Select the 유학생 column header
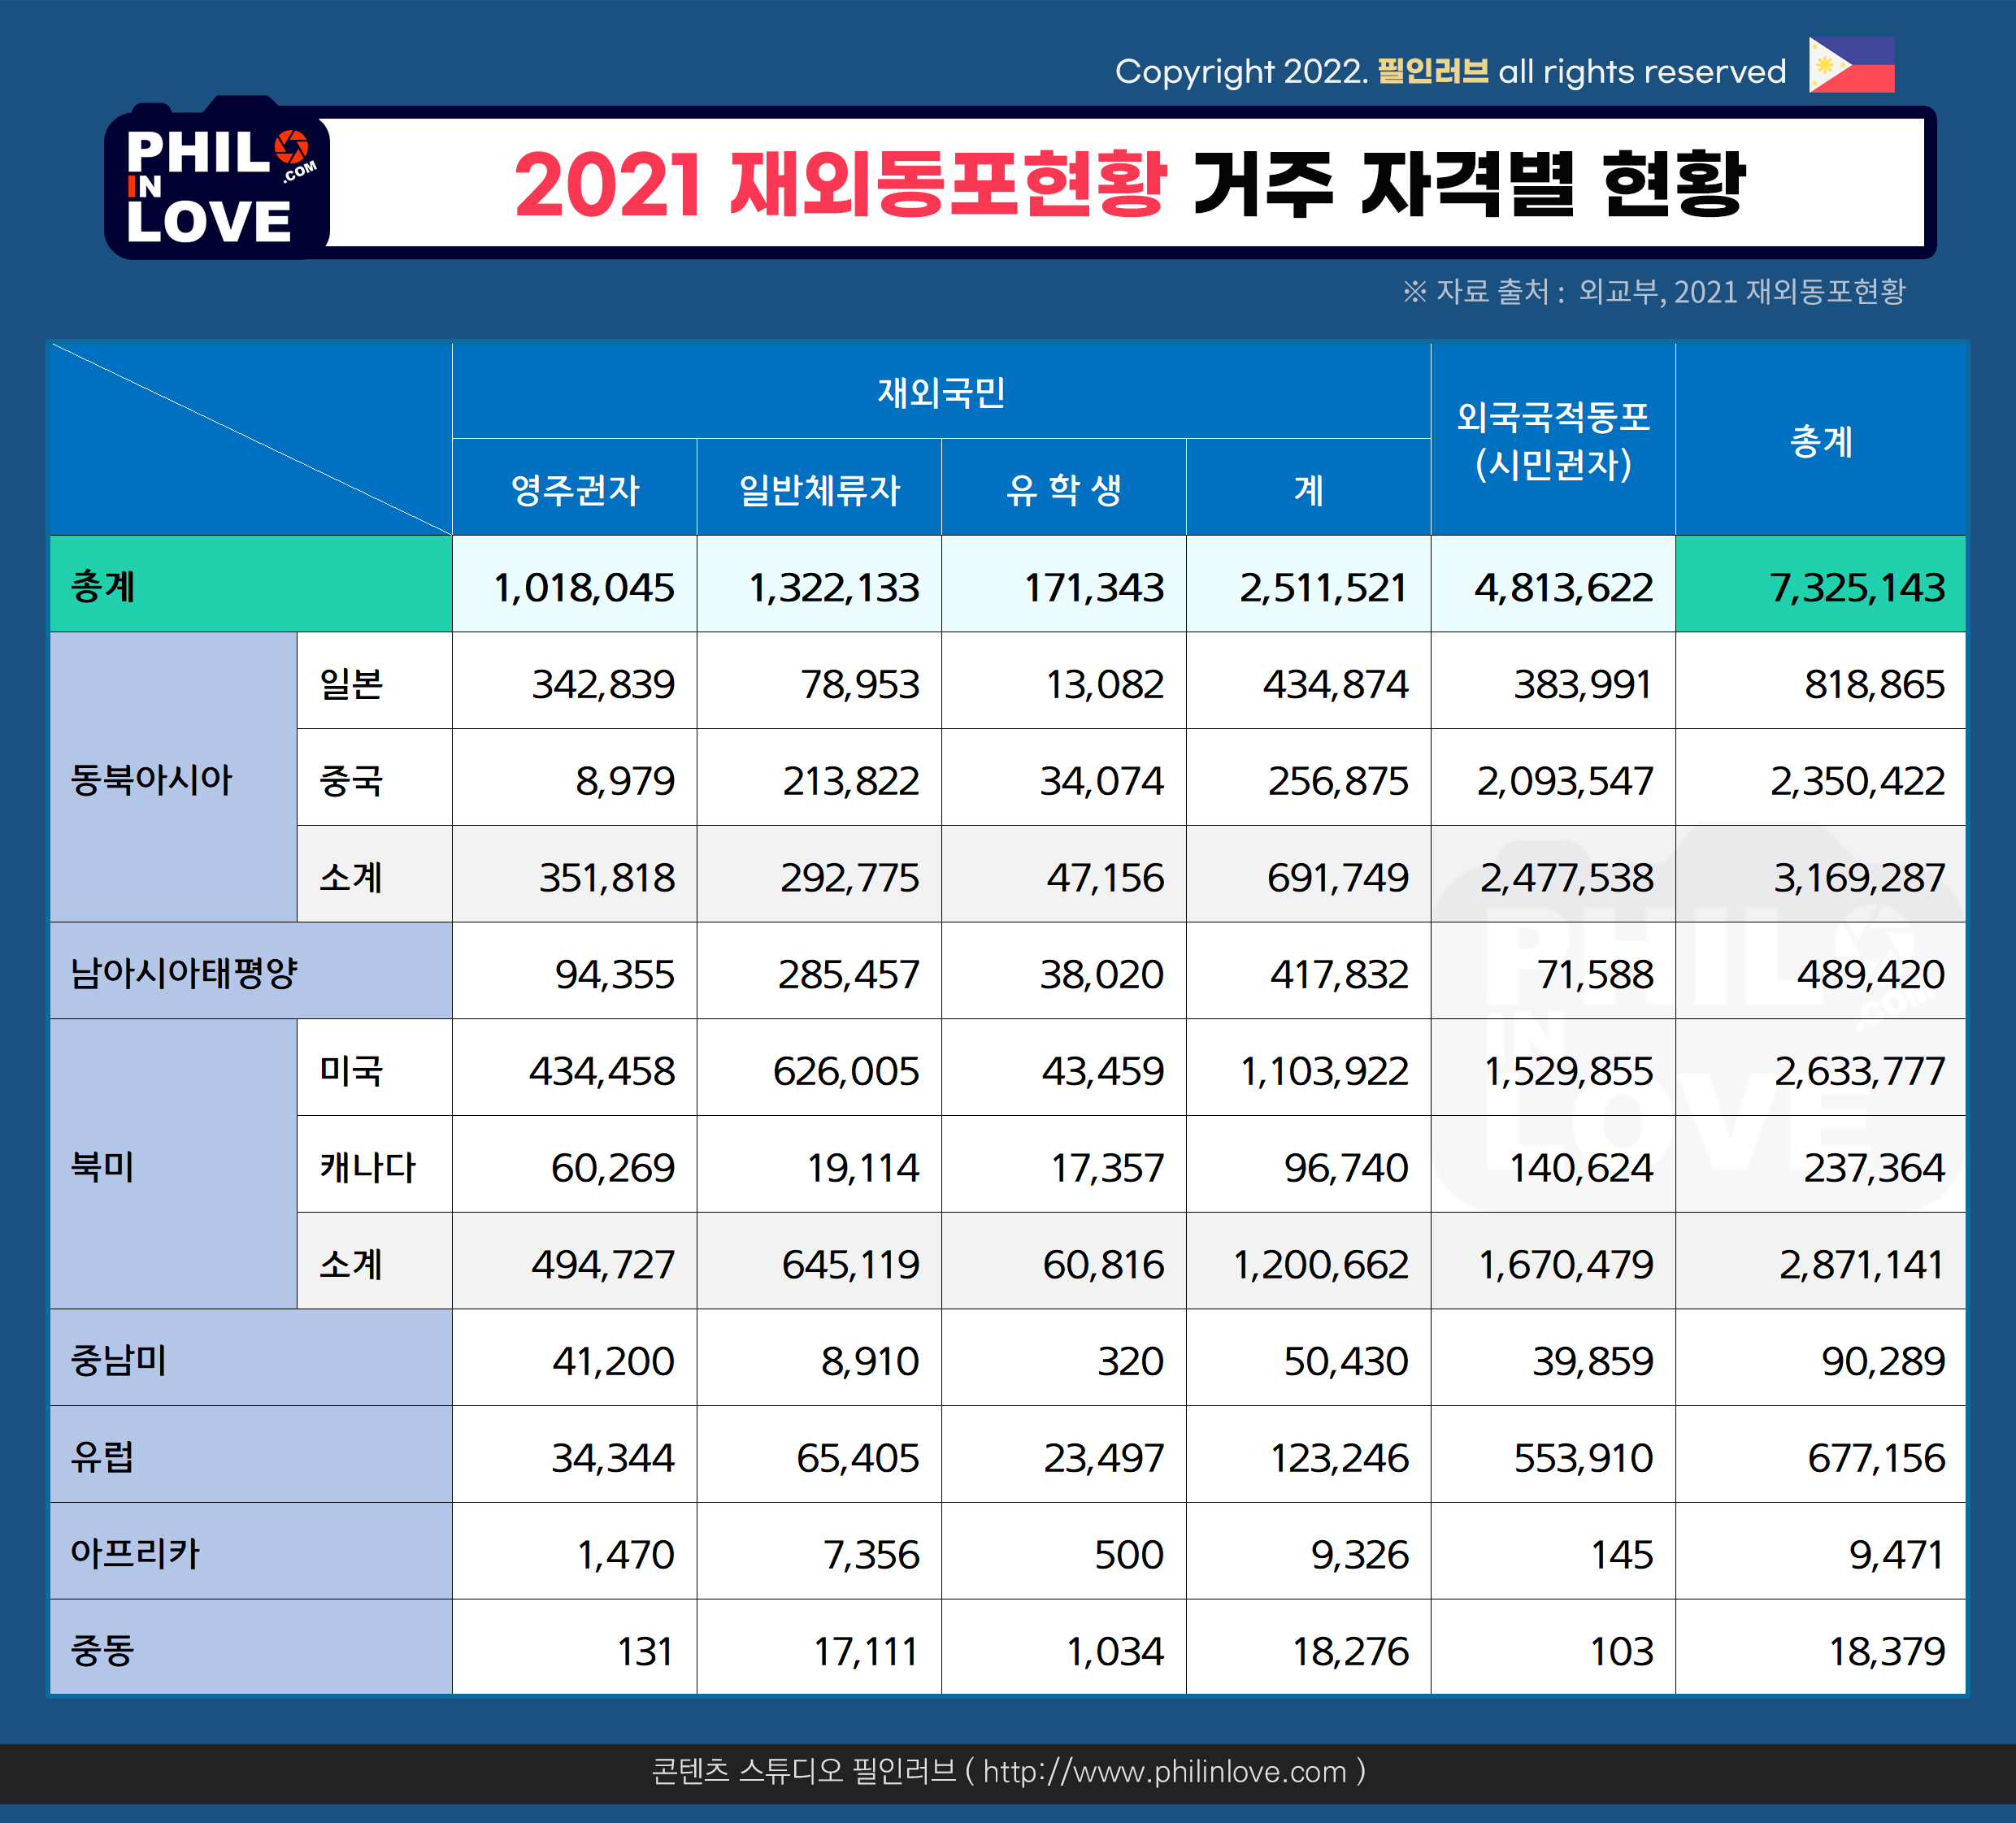The image size is (2016, 1823). point(1063,489)
